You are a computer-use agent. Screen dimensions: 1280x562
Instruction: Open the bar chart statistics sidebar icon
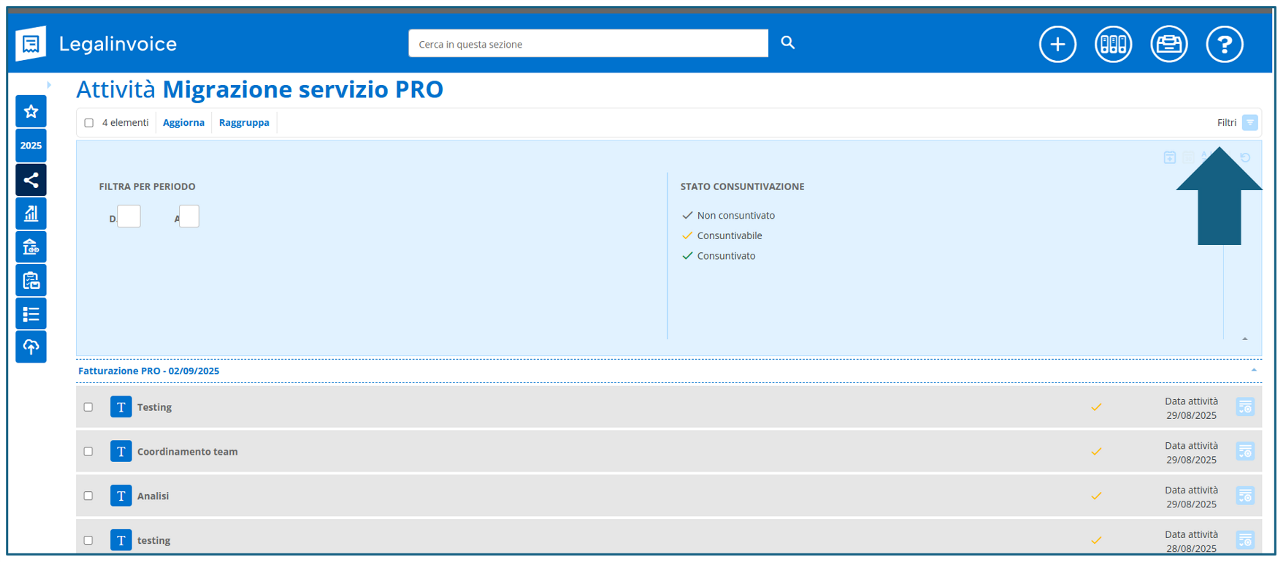[x=31, y=213]
